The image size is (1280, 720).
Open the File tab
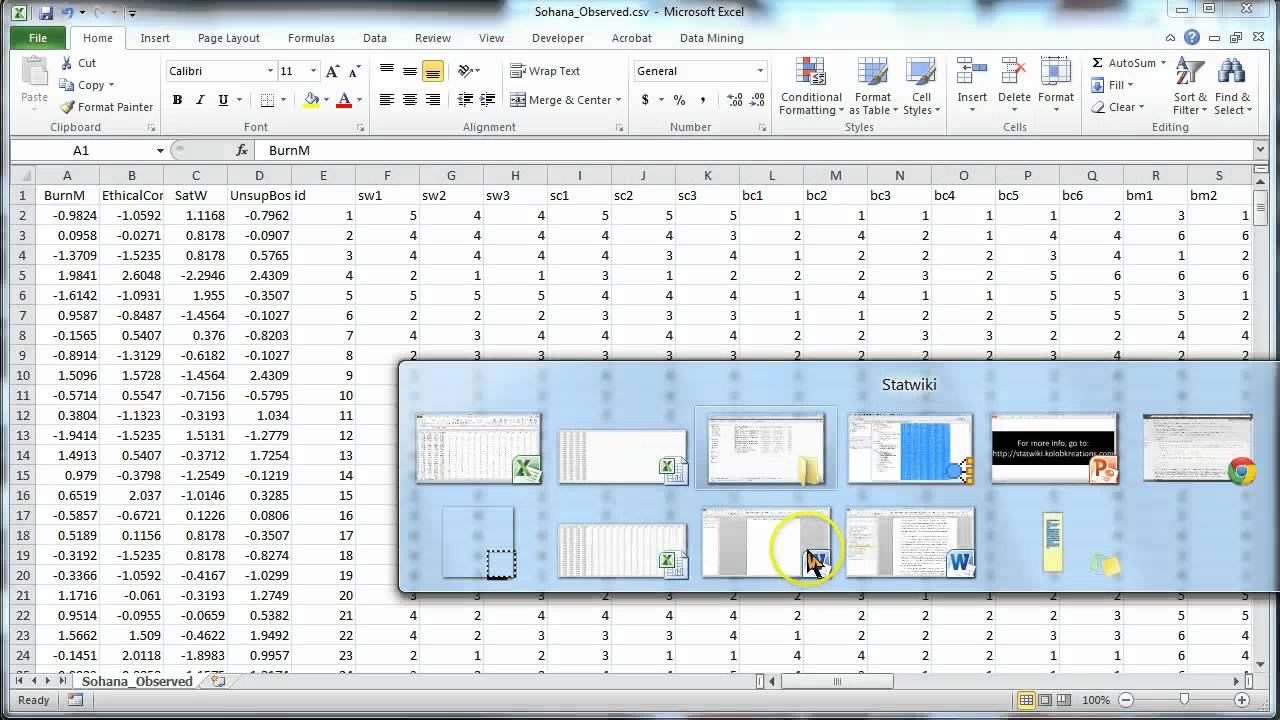pyautogui.click(x=38, y=38)
